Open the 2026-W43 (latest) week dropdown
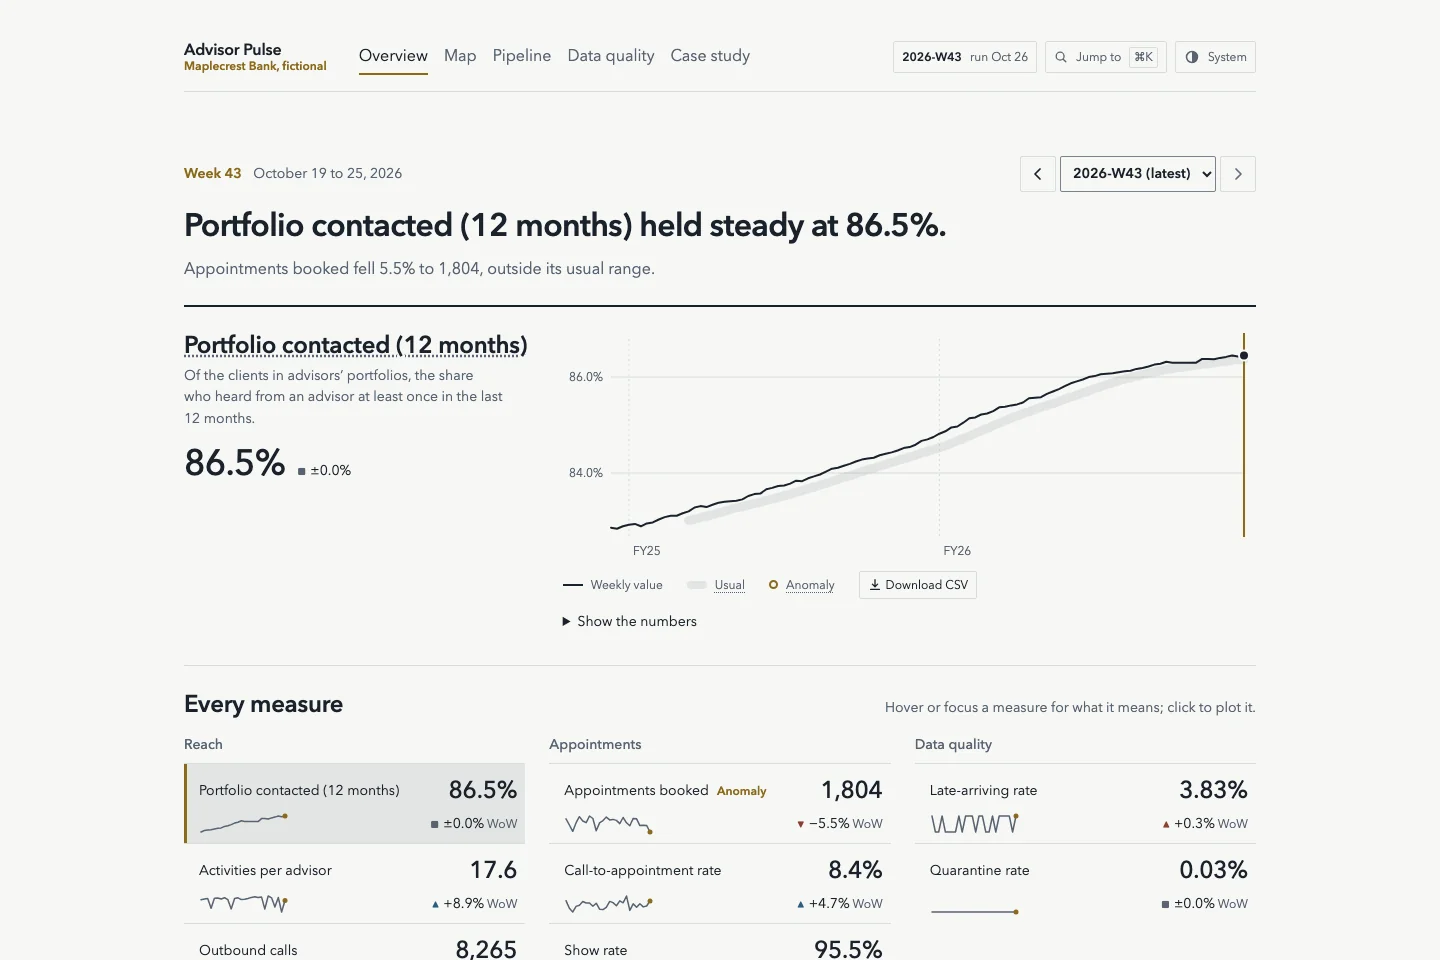Screen dimensions: 1440x960 pyautogui.click(x=1138, y=174)
